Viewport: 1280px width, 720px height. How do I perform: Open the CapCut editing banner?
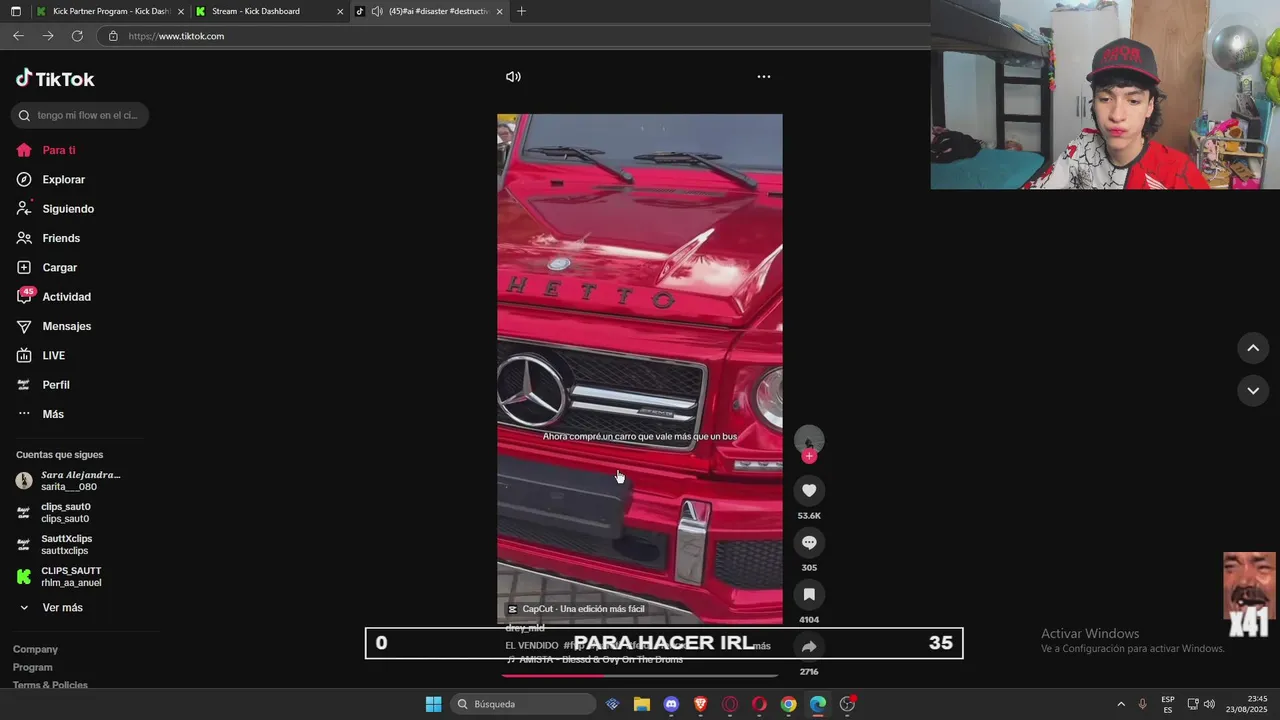coord(576,609)
